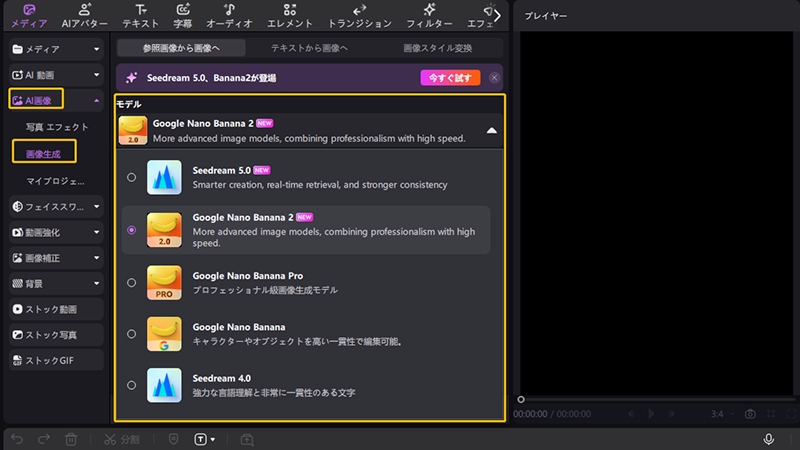Click the 分割 scissors tool
800x450 pixels.
tap(122, 439)
